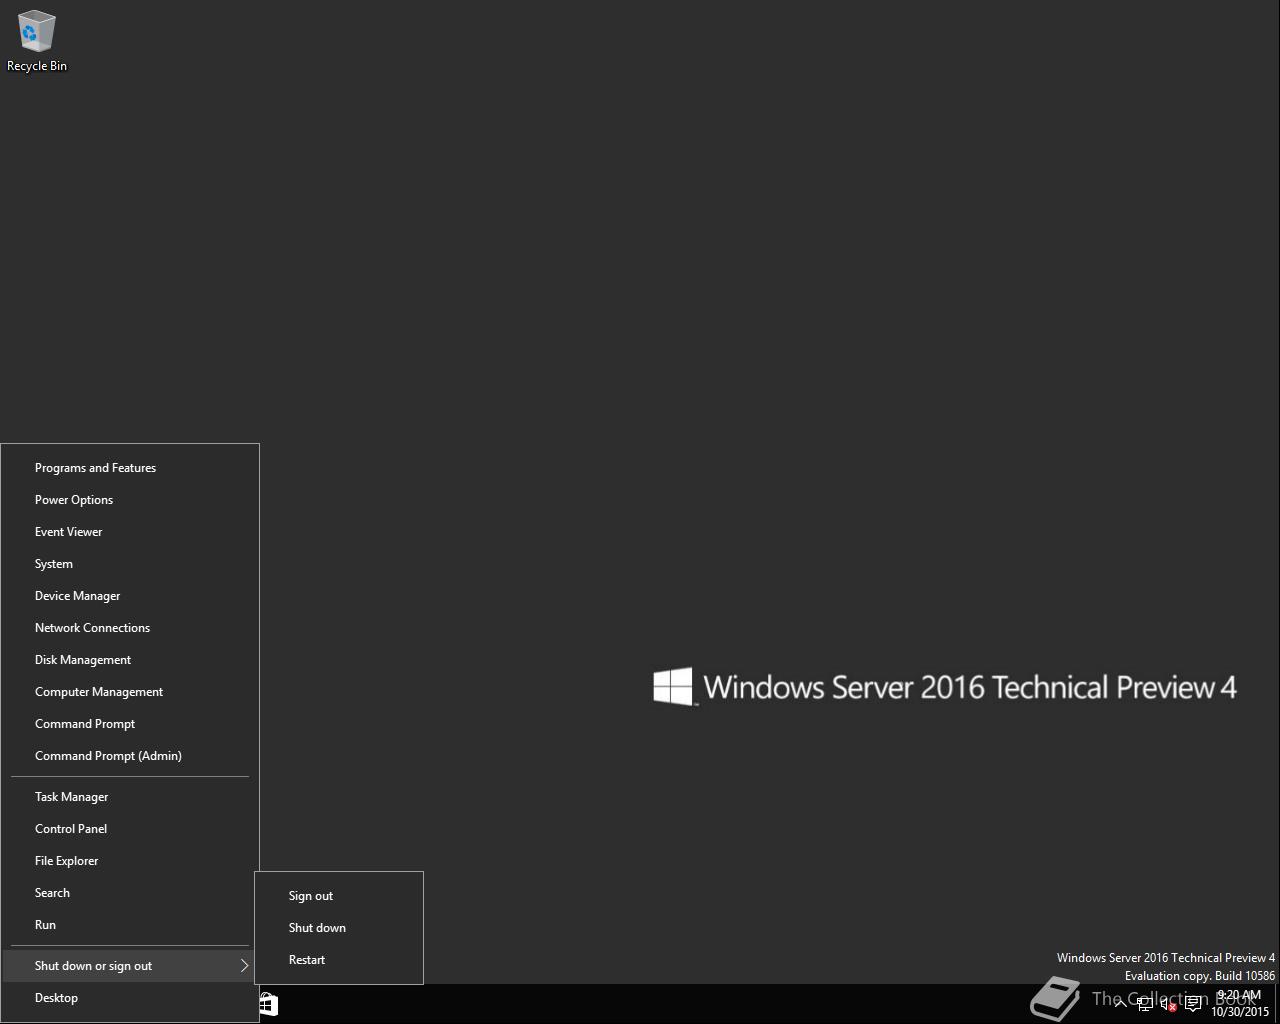Open the network status tray icon
1280x1024 pixels.
pos(1145,1004)
